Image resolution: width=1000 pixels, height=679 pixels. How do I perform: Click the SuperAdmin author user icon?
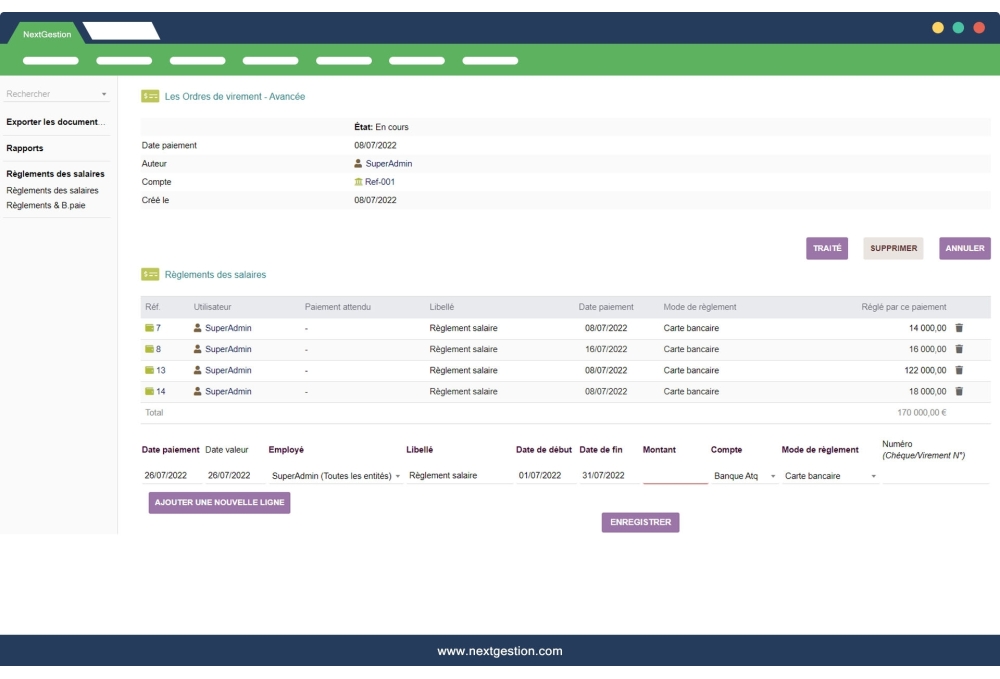(x=359, y=164)
